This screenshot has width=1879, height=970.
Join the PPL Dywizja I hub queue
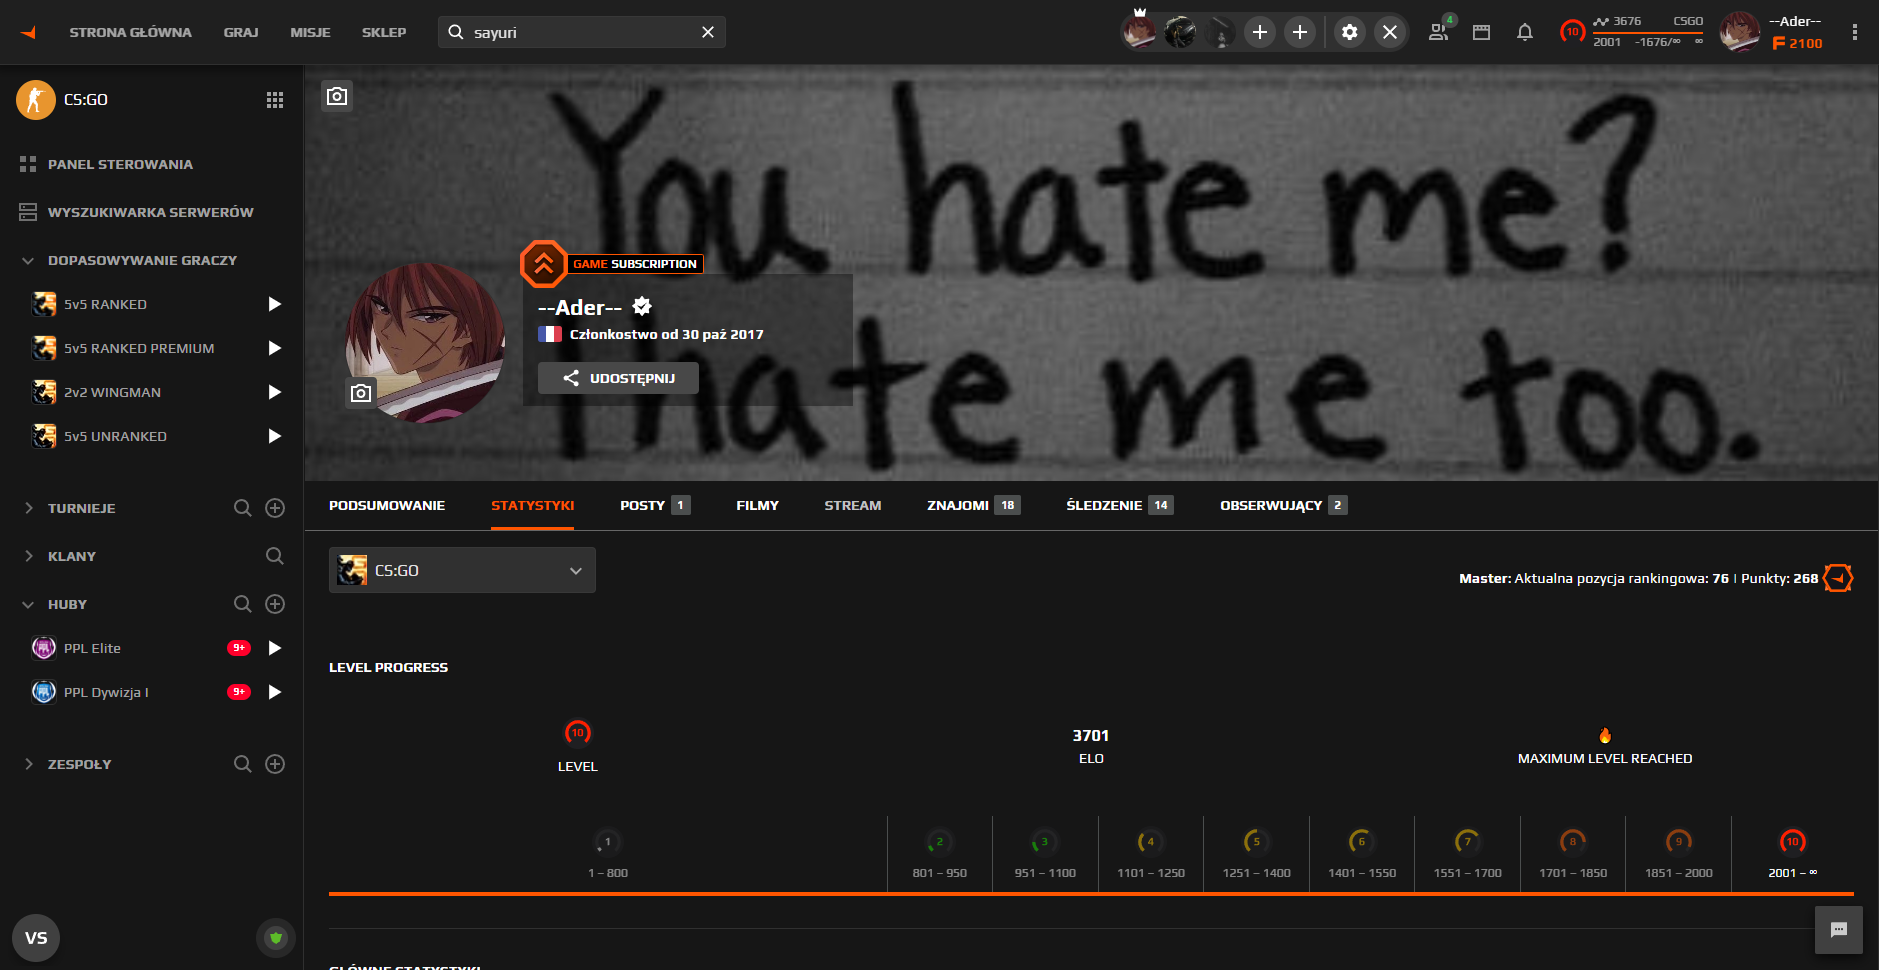click(275, 692)
